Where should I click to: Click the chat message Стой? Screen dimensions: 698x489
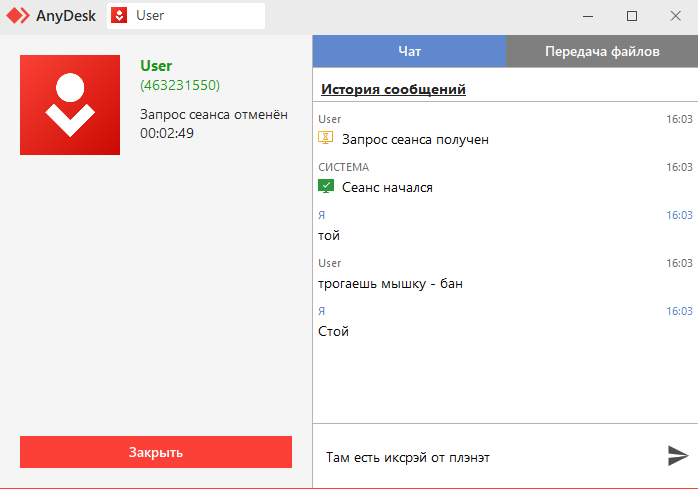point(333,331)
